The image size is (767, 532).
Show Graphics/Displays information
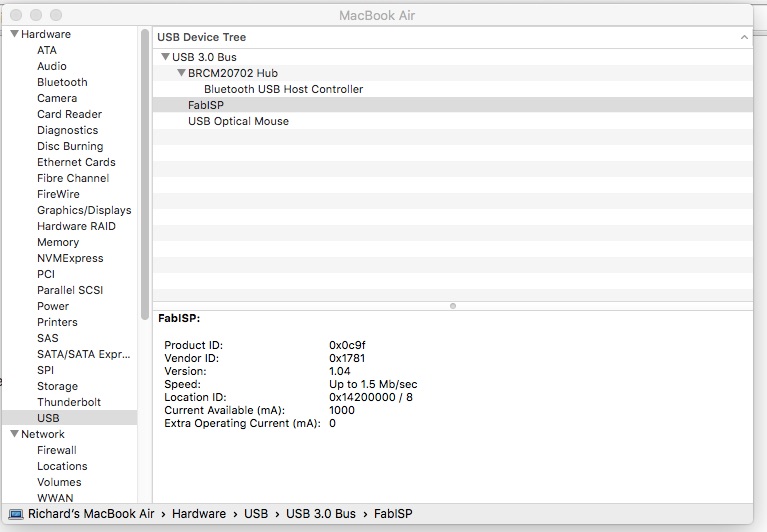[x=84, y=210]
